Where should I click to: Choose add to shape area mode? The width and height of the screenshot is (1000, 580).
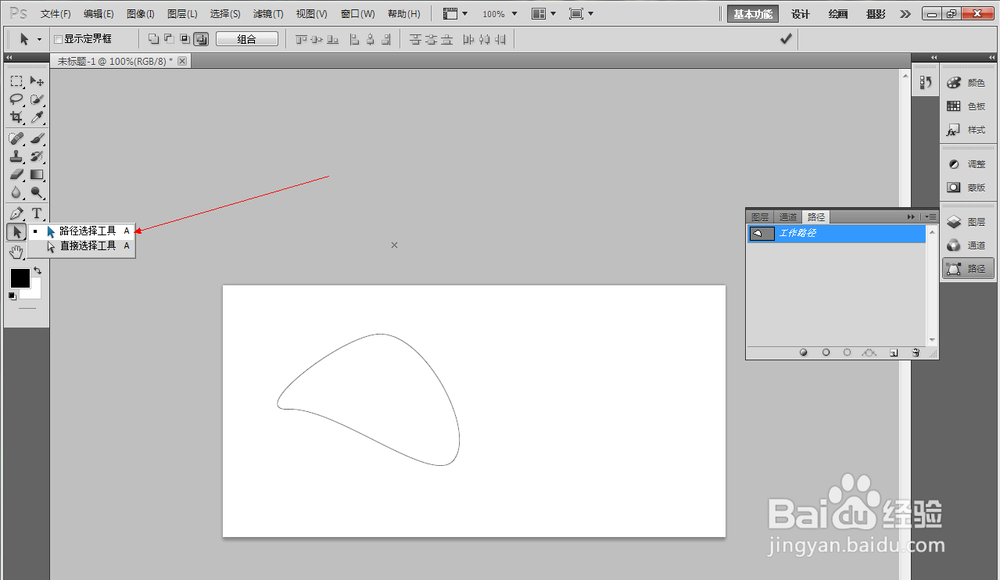coord(153,39)
